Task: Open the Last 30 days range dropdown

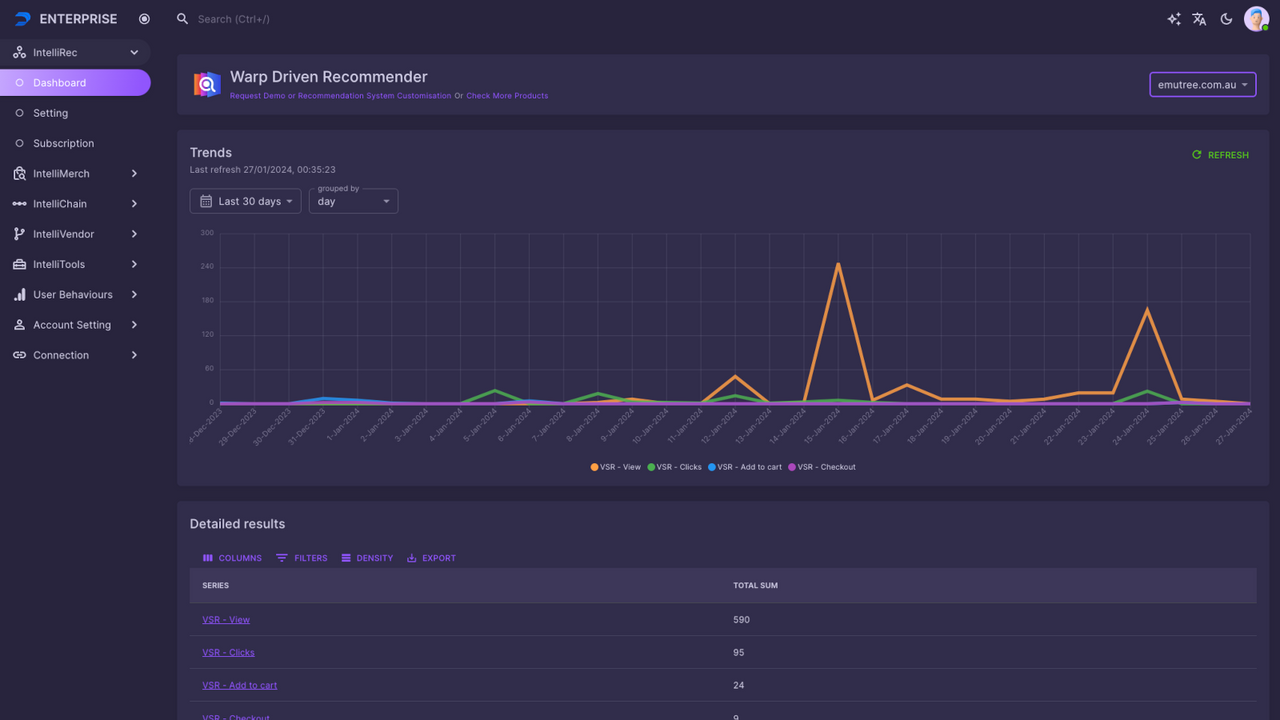Action: pyautogui.click(x=245, y=201)
